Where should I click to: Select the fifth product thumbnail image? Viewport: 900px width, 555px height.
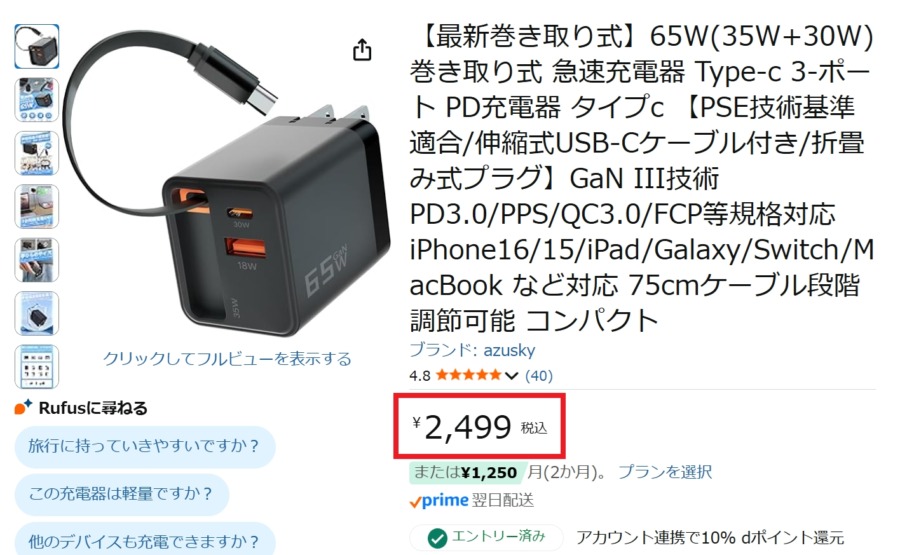(x=36, y=260)
